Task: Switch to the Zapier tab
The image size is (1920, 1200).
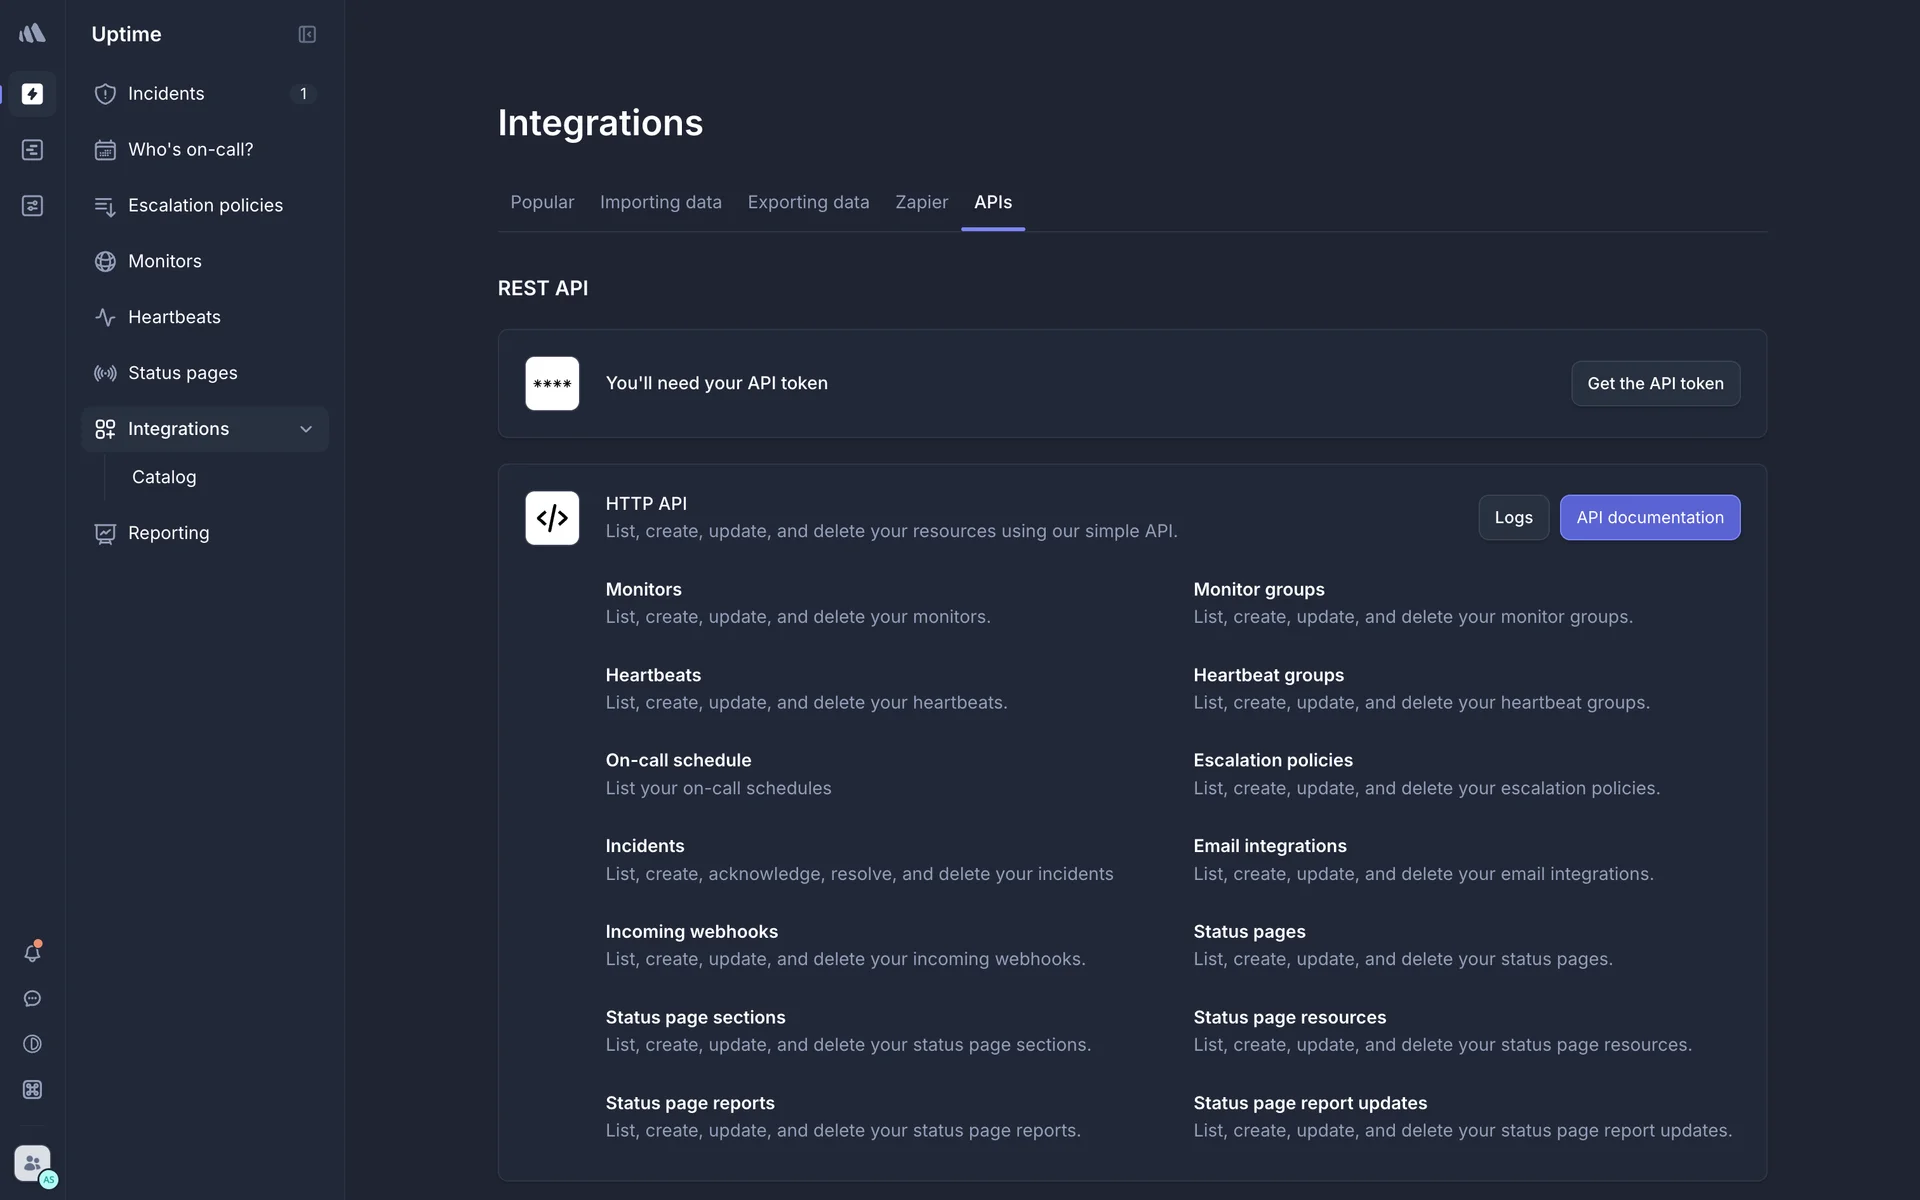Action: click(x=921, y=202)
